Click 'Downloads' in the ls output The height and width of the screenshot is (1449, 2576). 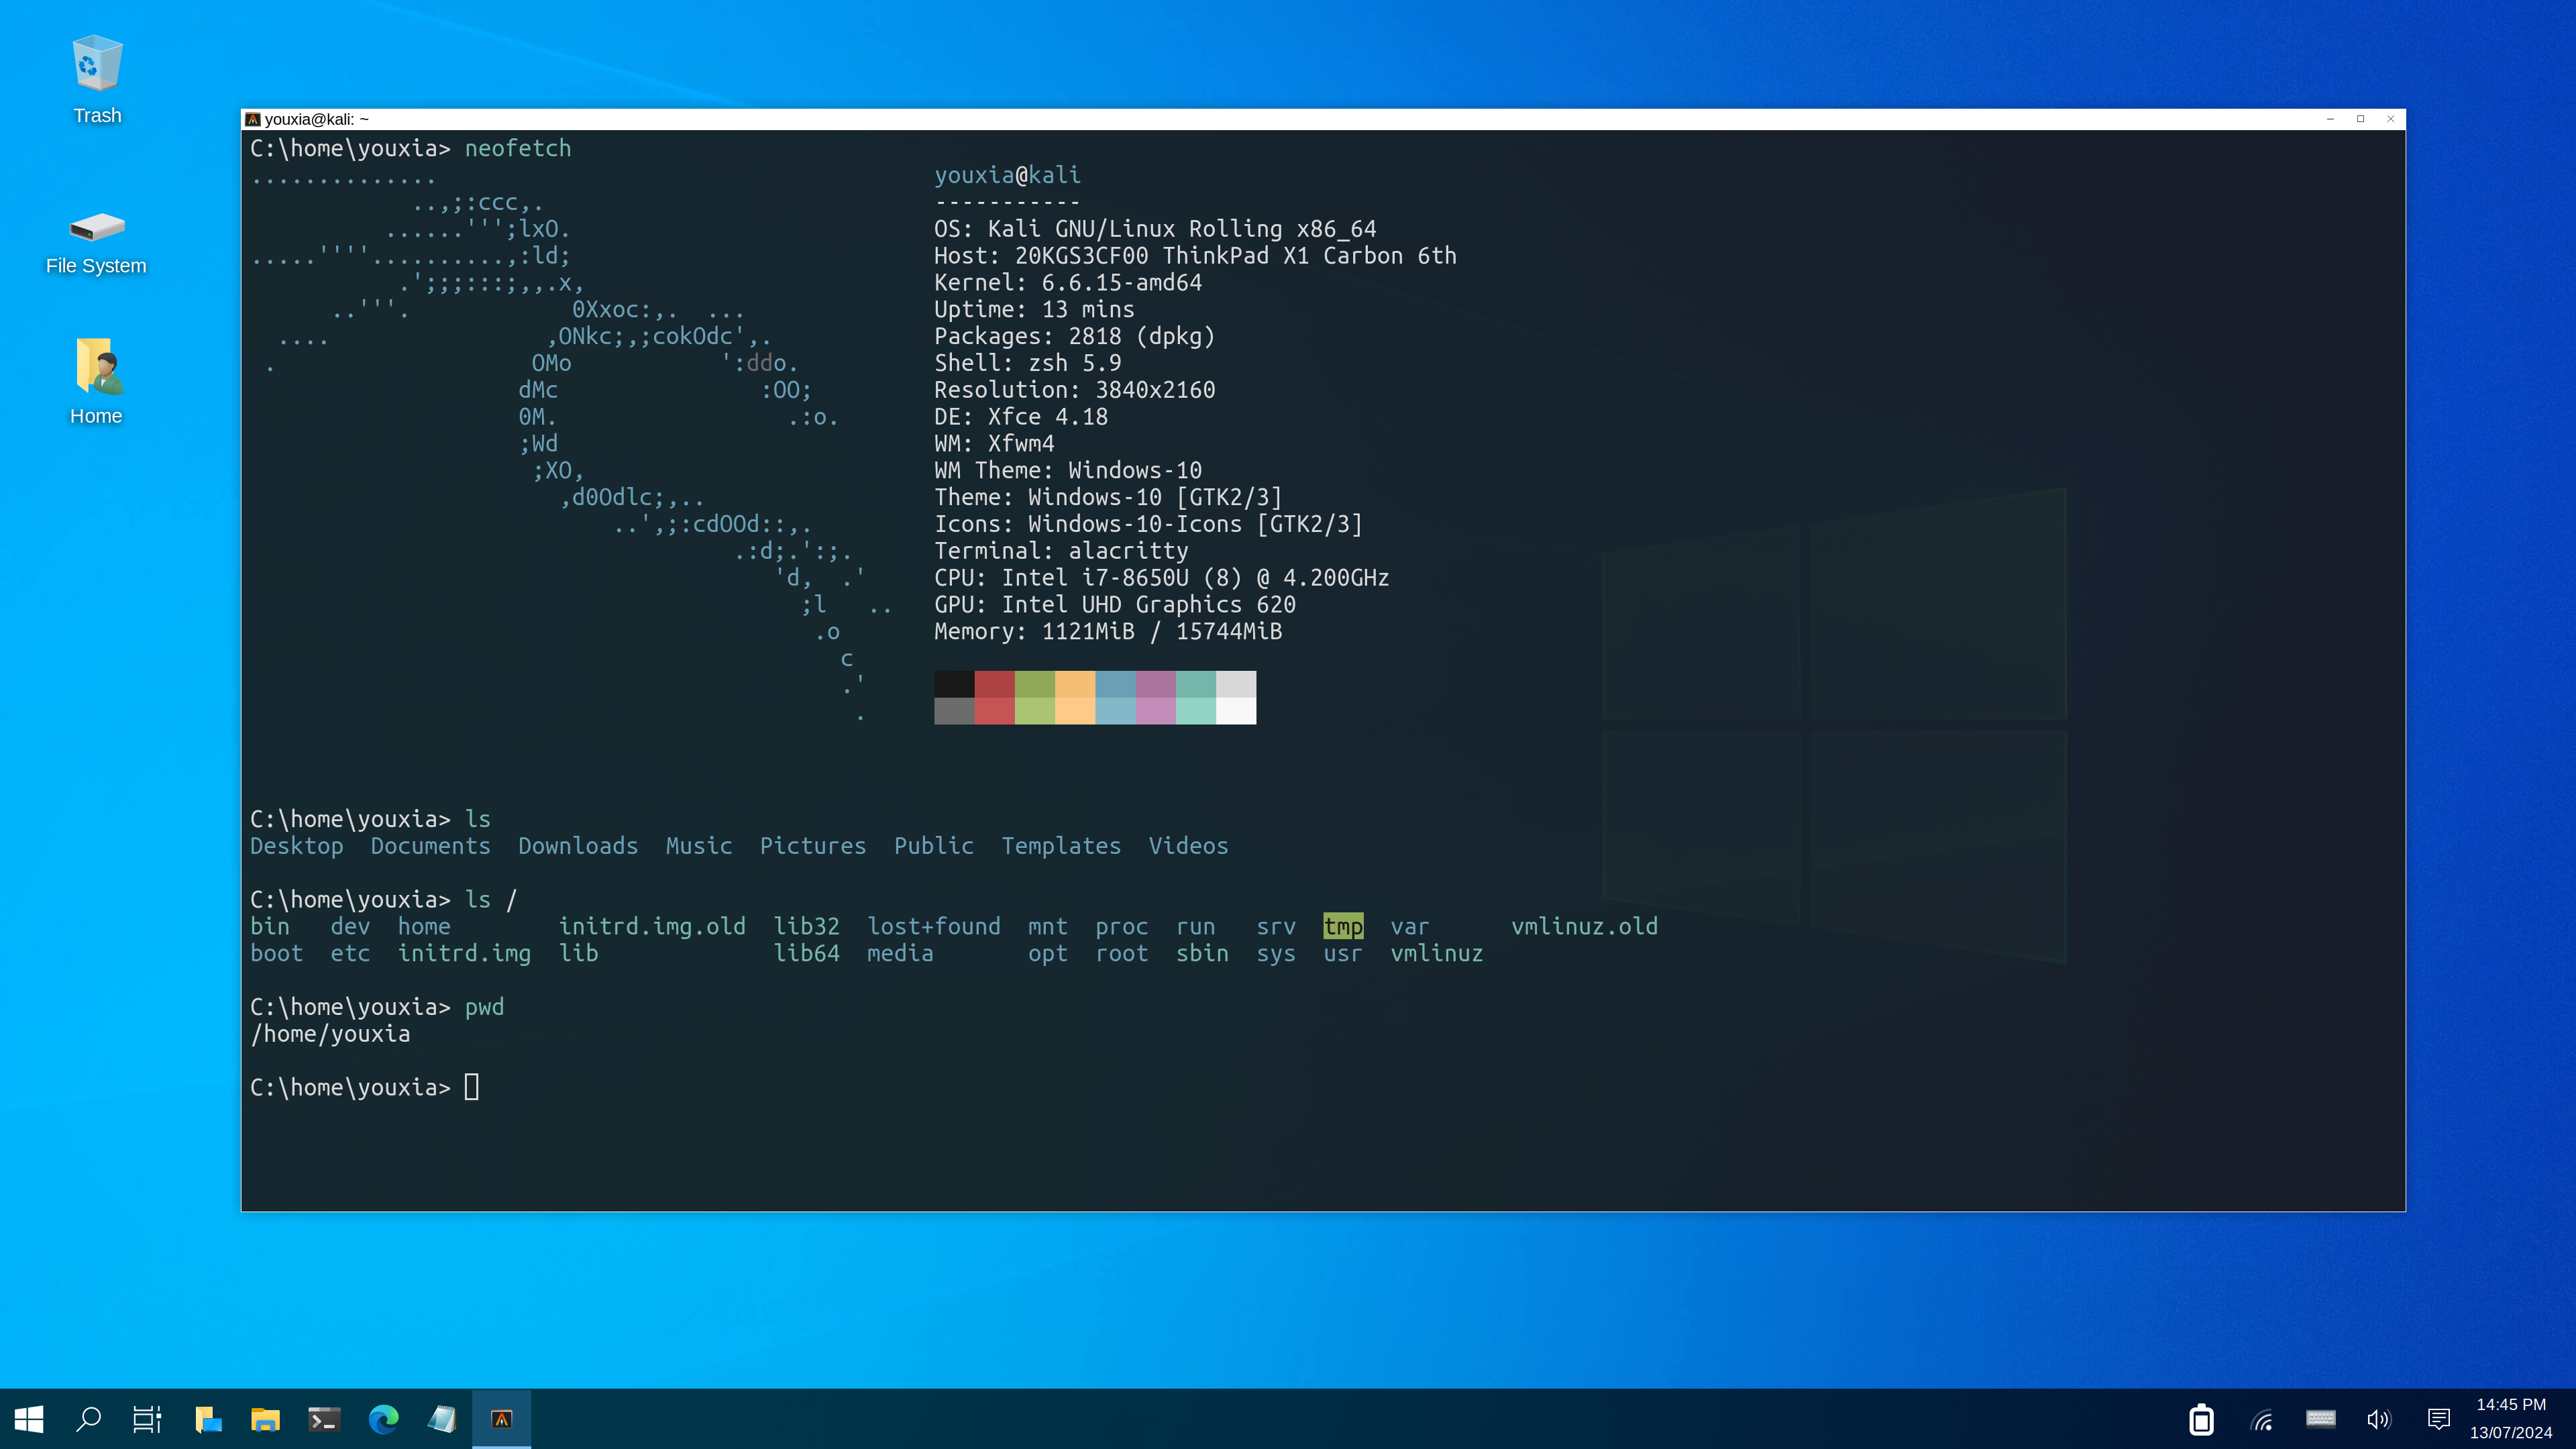click(x=578, y=846)
